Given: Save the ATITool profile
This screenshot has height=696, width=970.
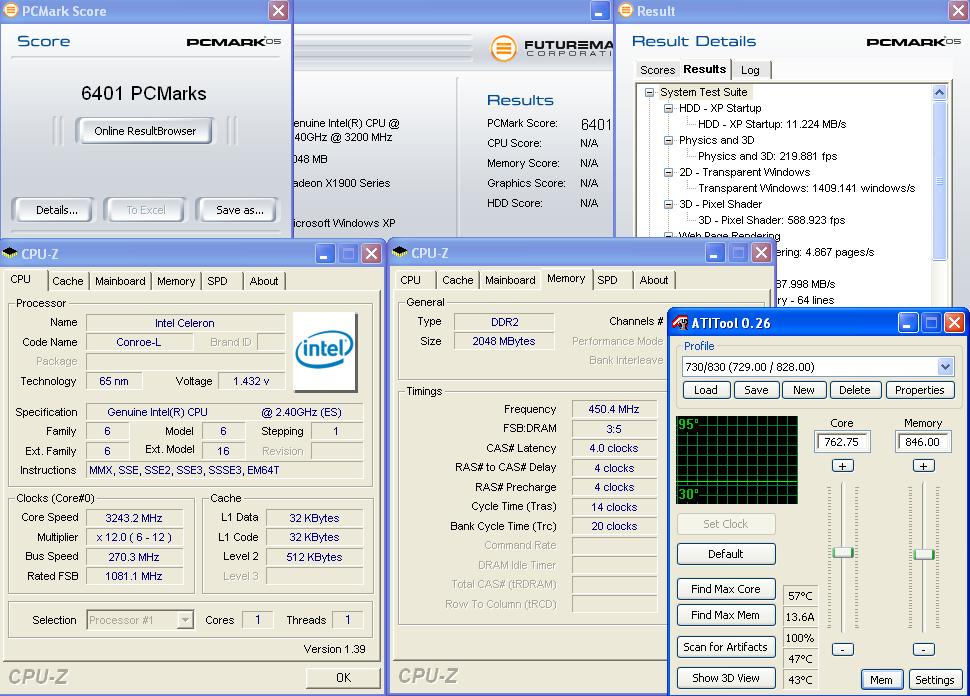Looking at the screenshot, I should pyautogui.click(x=756, y=390).
